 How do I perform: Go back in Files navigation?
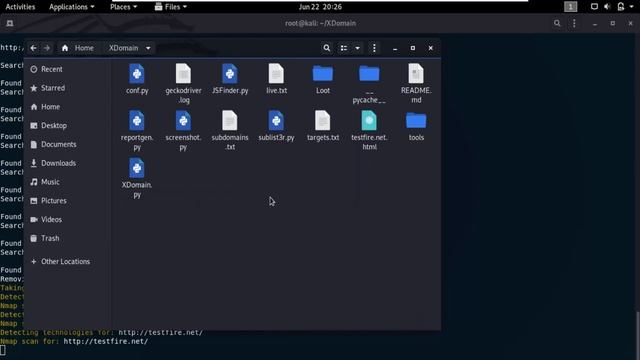pos(33,48)
